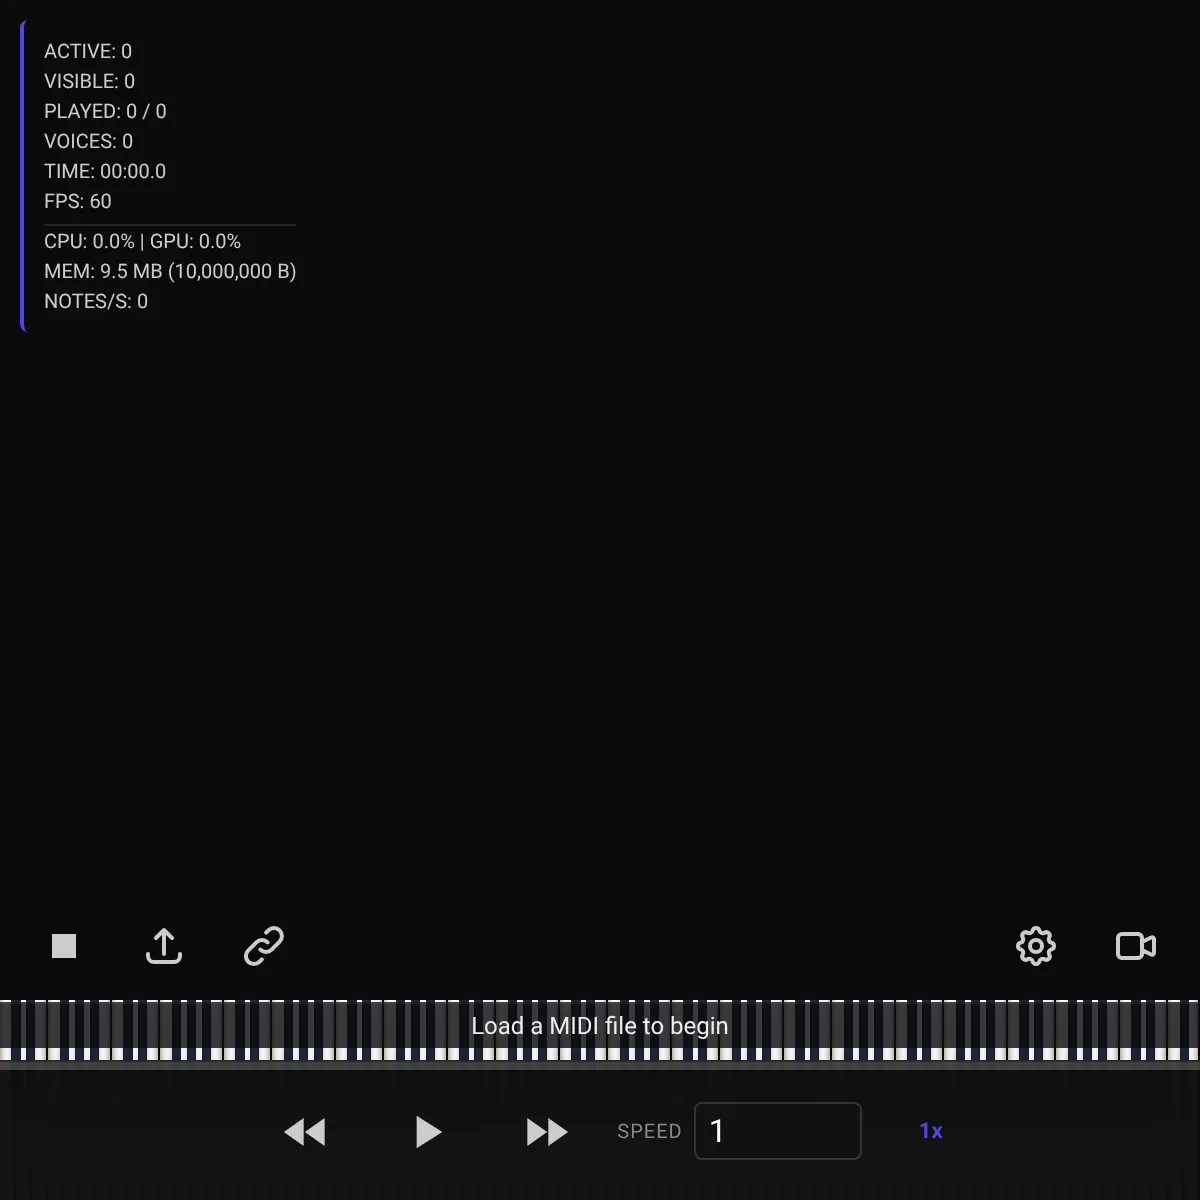Screen dimensions: 1200x1200
Task: Click the MEM: 9.5 MB readout
Action: pos(170,271)
